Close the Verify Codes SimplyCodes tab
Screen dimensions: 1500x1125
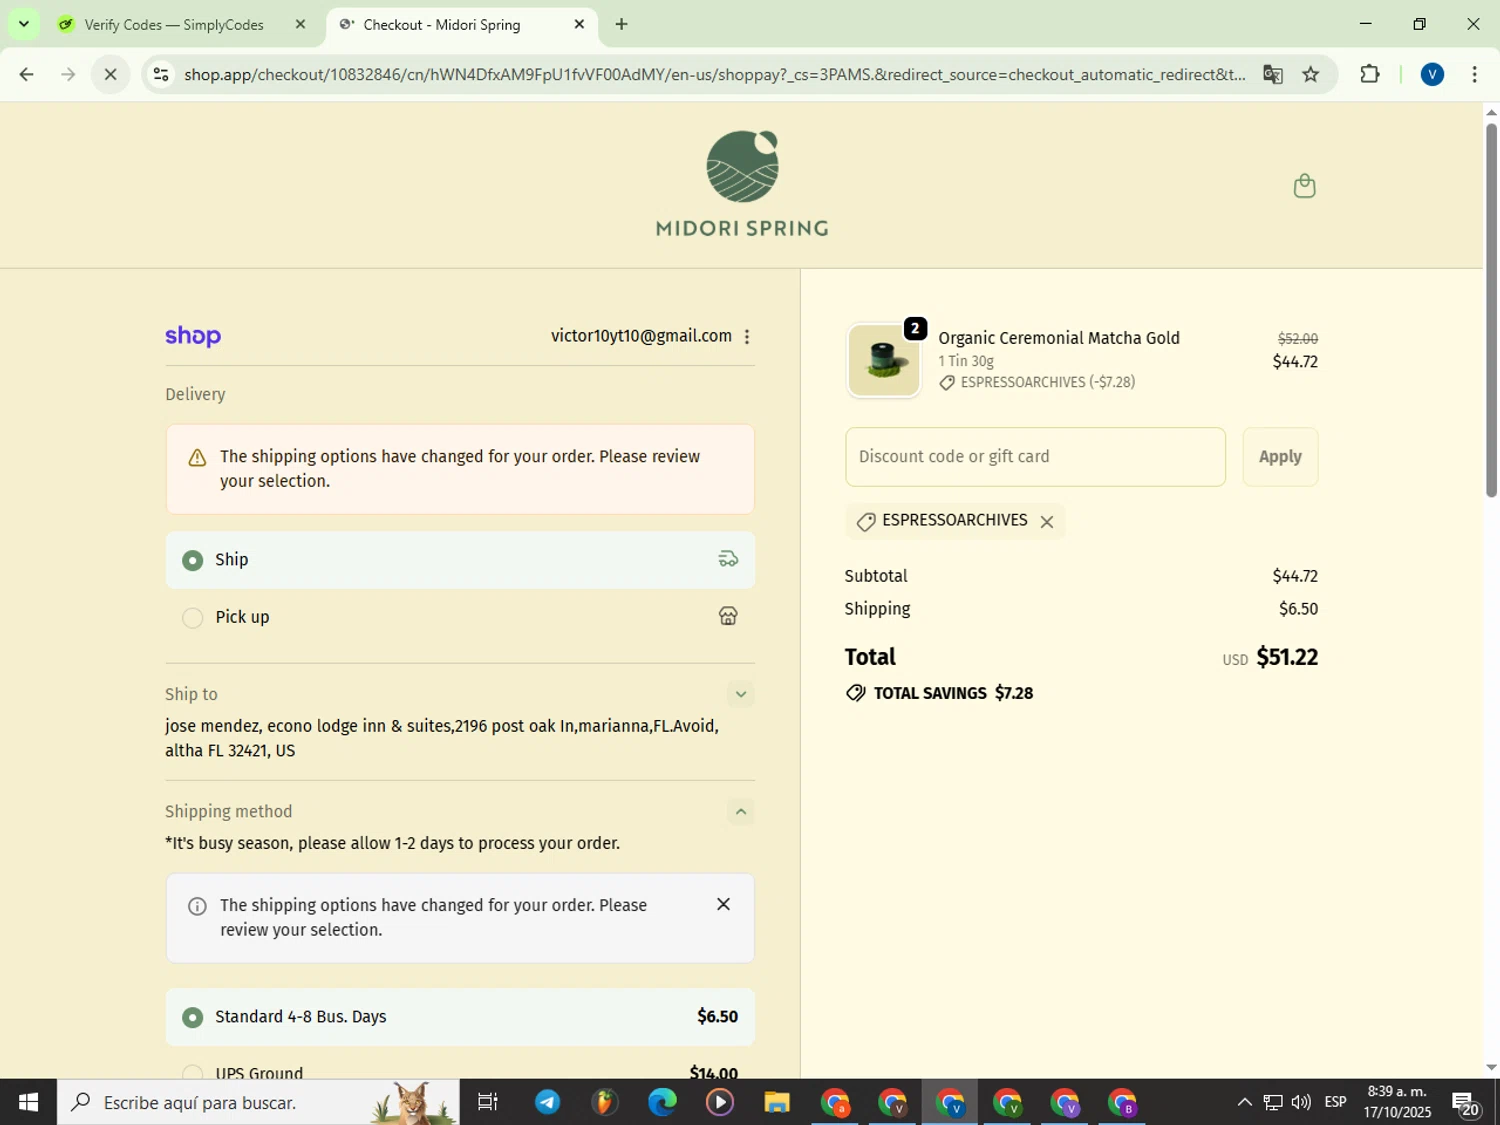point(300,24)
